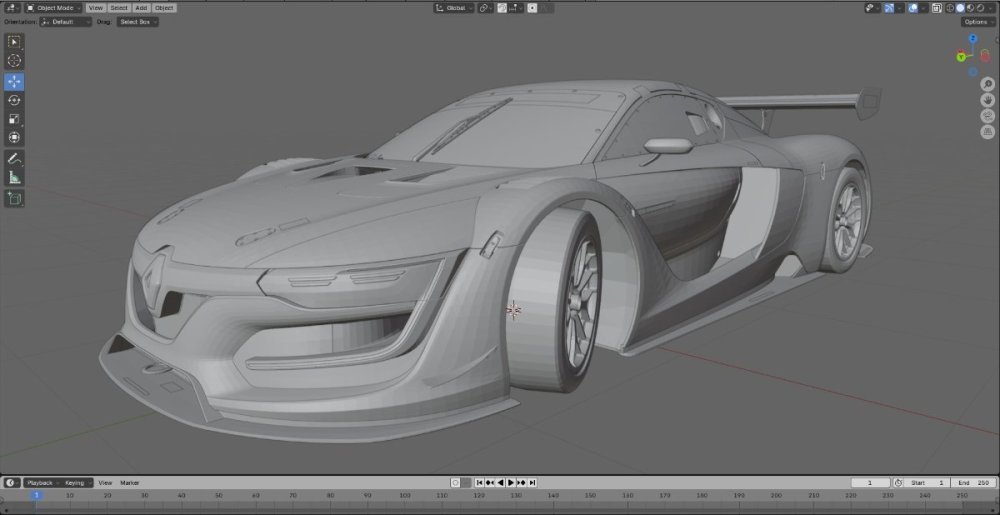The image size is (1000, 515).
Task: Enable proportional editing toggle
Action: pyautogui.click(x=532, y=8)
